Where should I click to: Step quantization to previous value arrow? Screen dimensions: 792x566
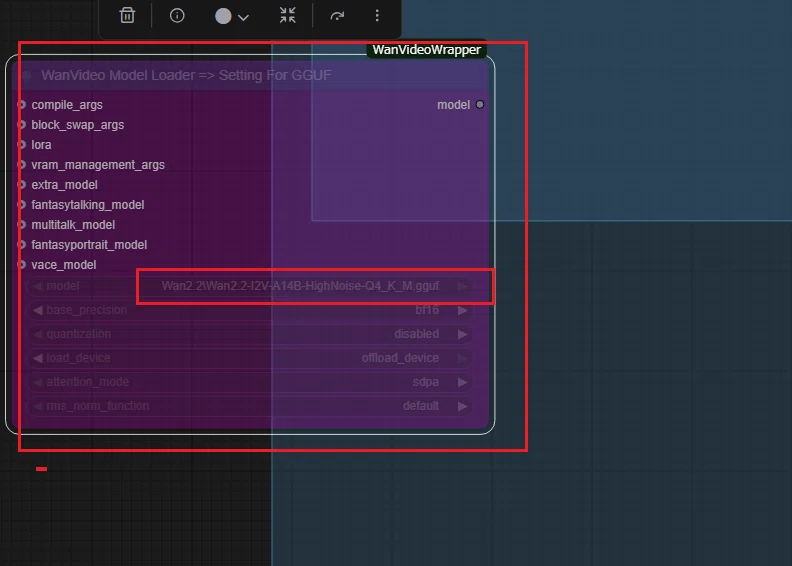(37, 334)
